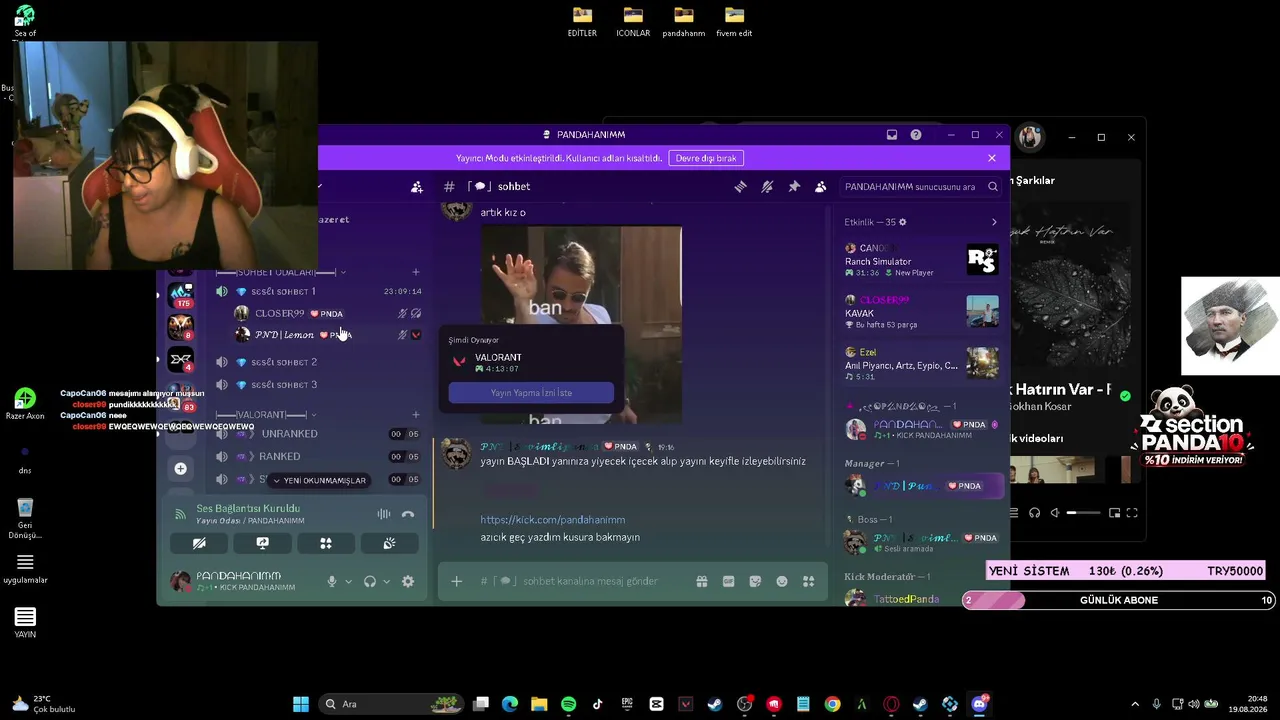Viewport: 1280px width, 720px height.
Task: Open Discord inbox icon in title bar
Action: [x=892, y=135]
